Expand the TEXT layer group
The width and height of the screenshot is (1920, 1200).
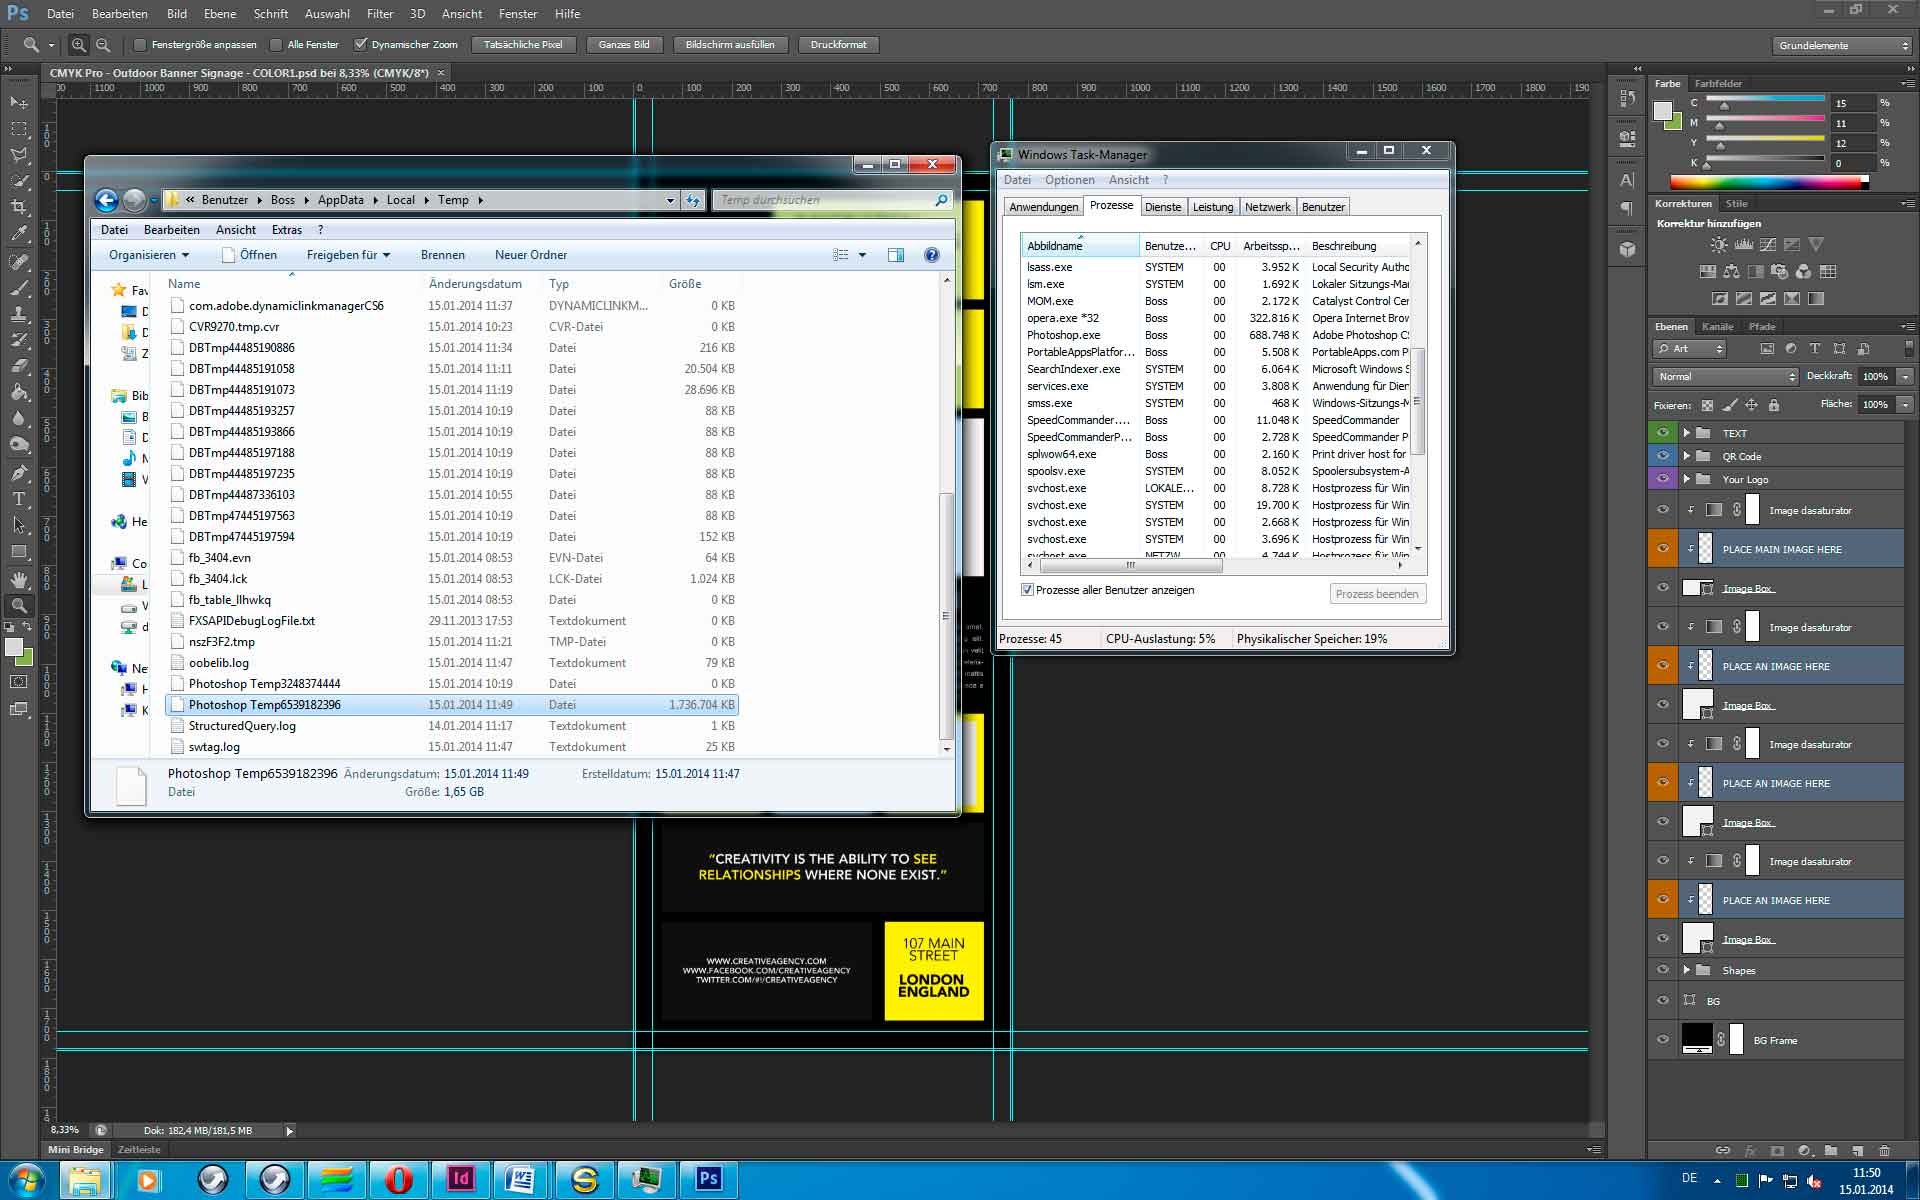pos(1687,433)
